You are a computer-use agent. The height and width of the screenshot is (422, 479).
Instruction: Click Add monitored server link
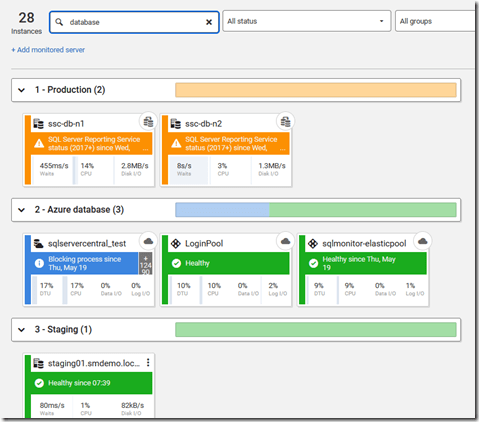click(x=48, y=50)
